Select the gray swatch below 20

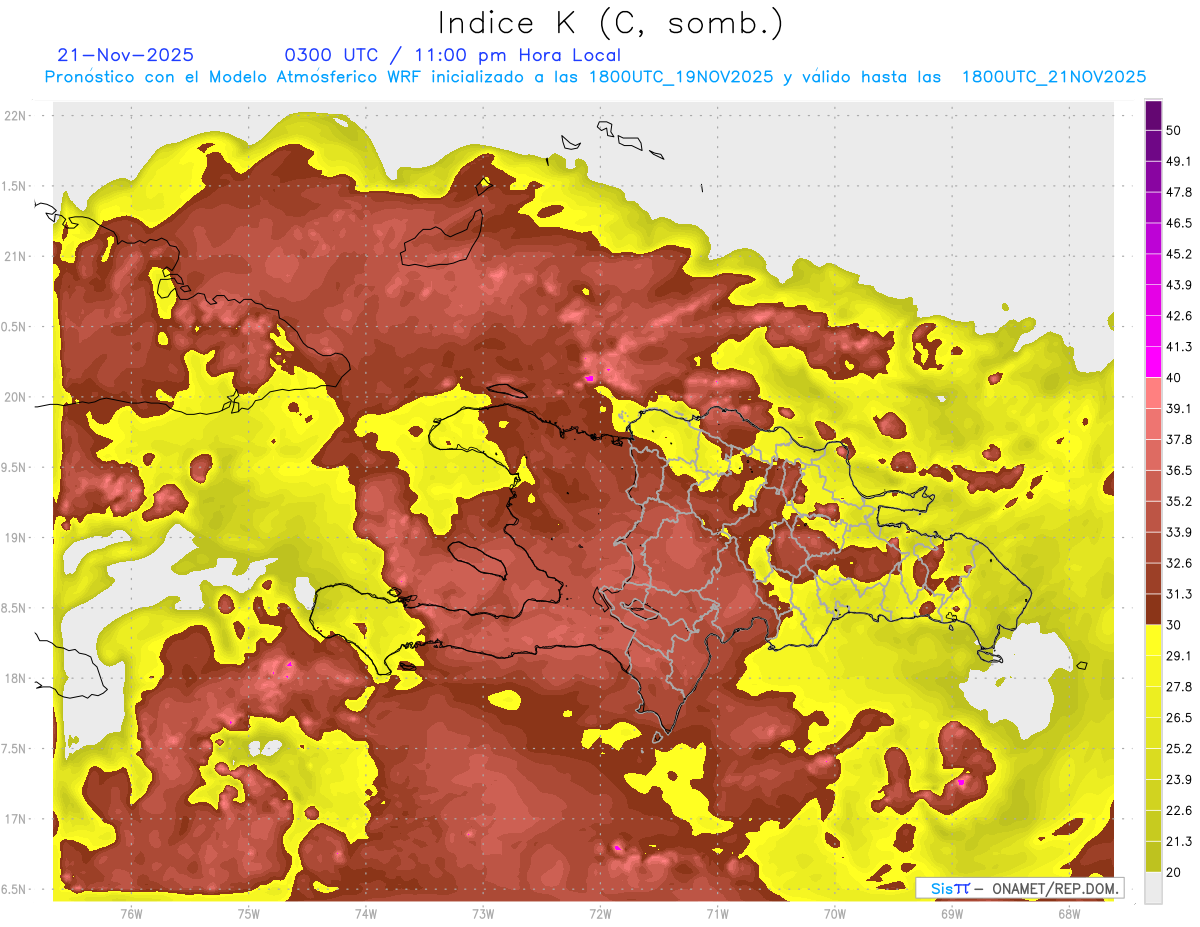pyautogui.click(x=1153, y=887)
